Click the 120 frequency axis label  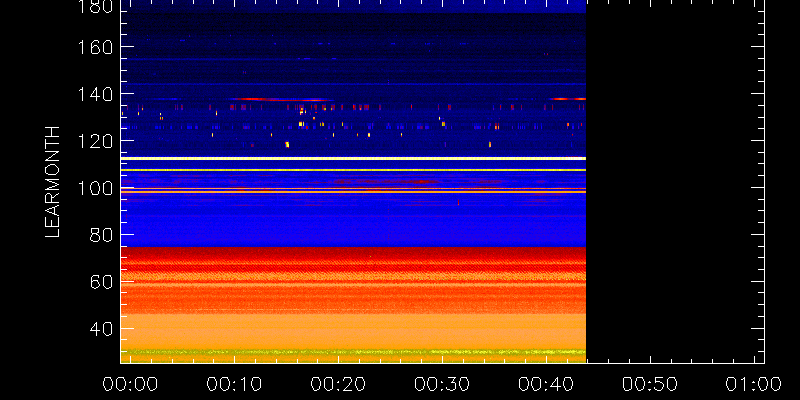[x=95, y=141]
